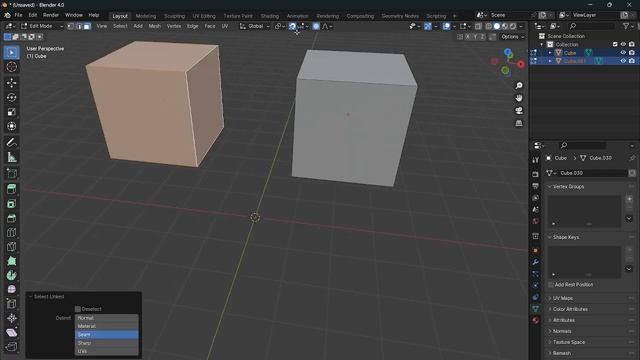The width and height of the screenshot is (640, 360).
Task: Select the Bevel tool
Action: [x=11, y=218]
